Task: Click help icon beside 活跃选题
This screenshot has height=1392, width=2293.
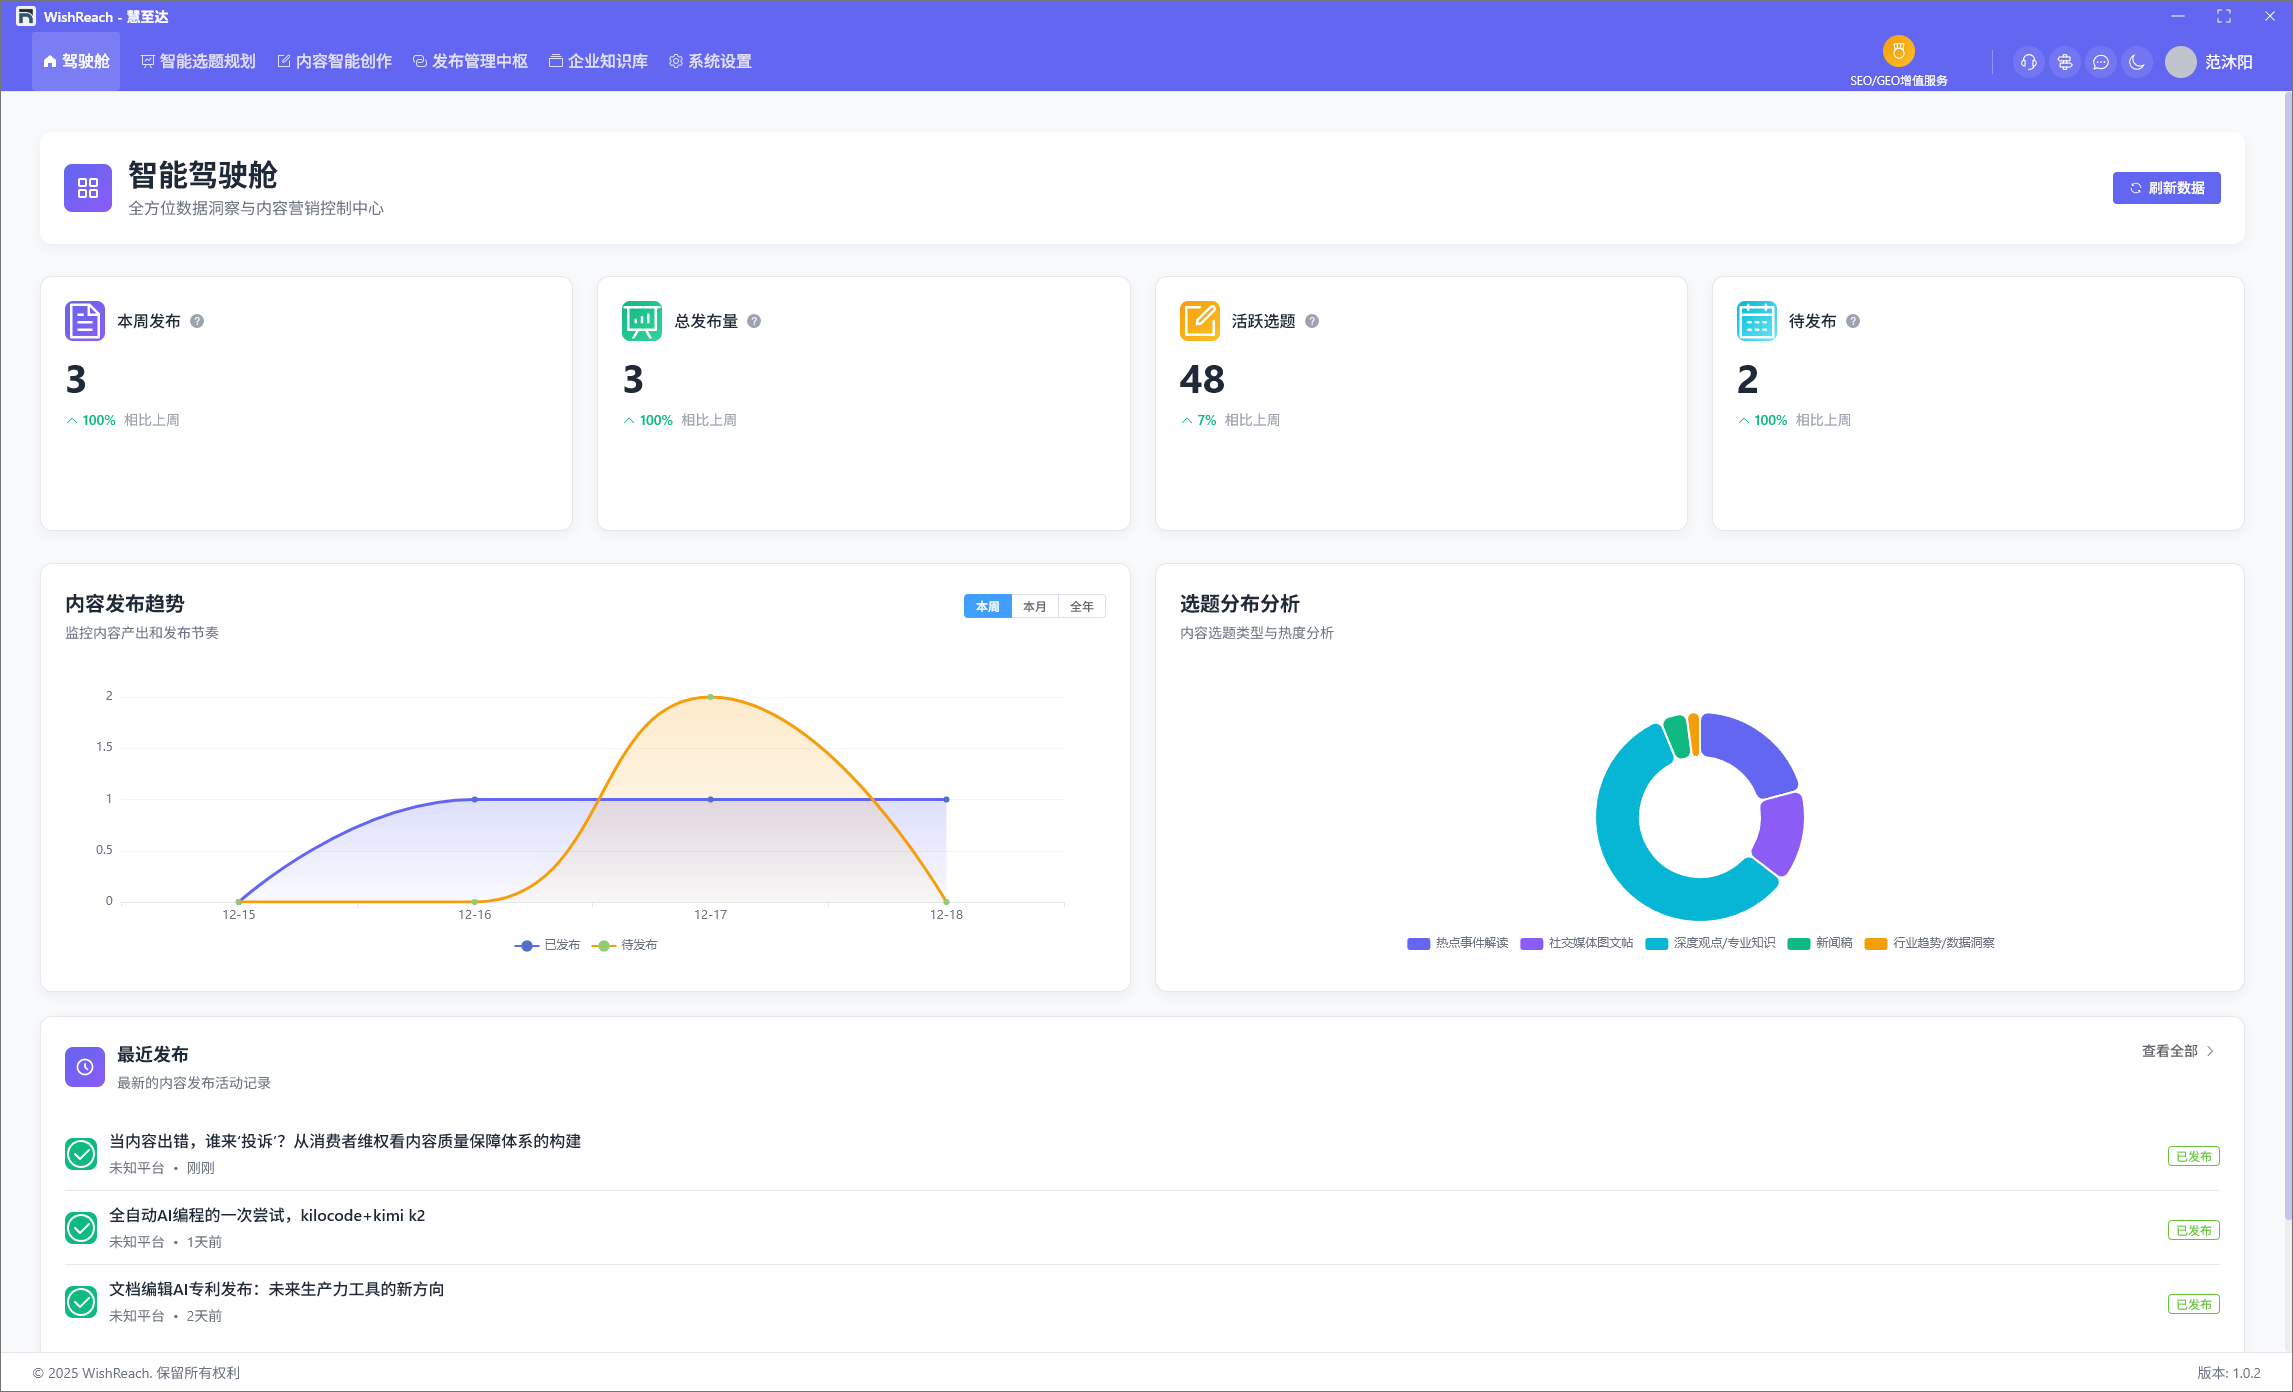Action: tap(1312, 321)
